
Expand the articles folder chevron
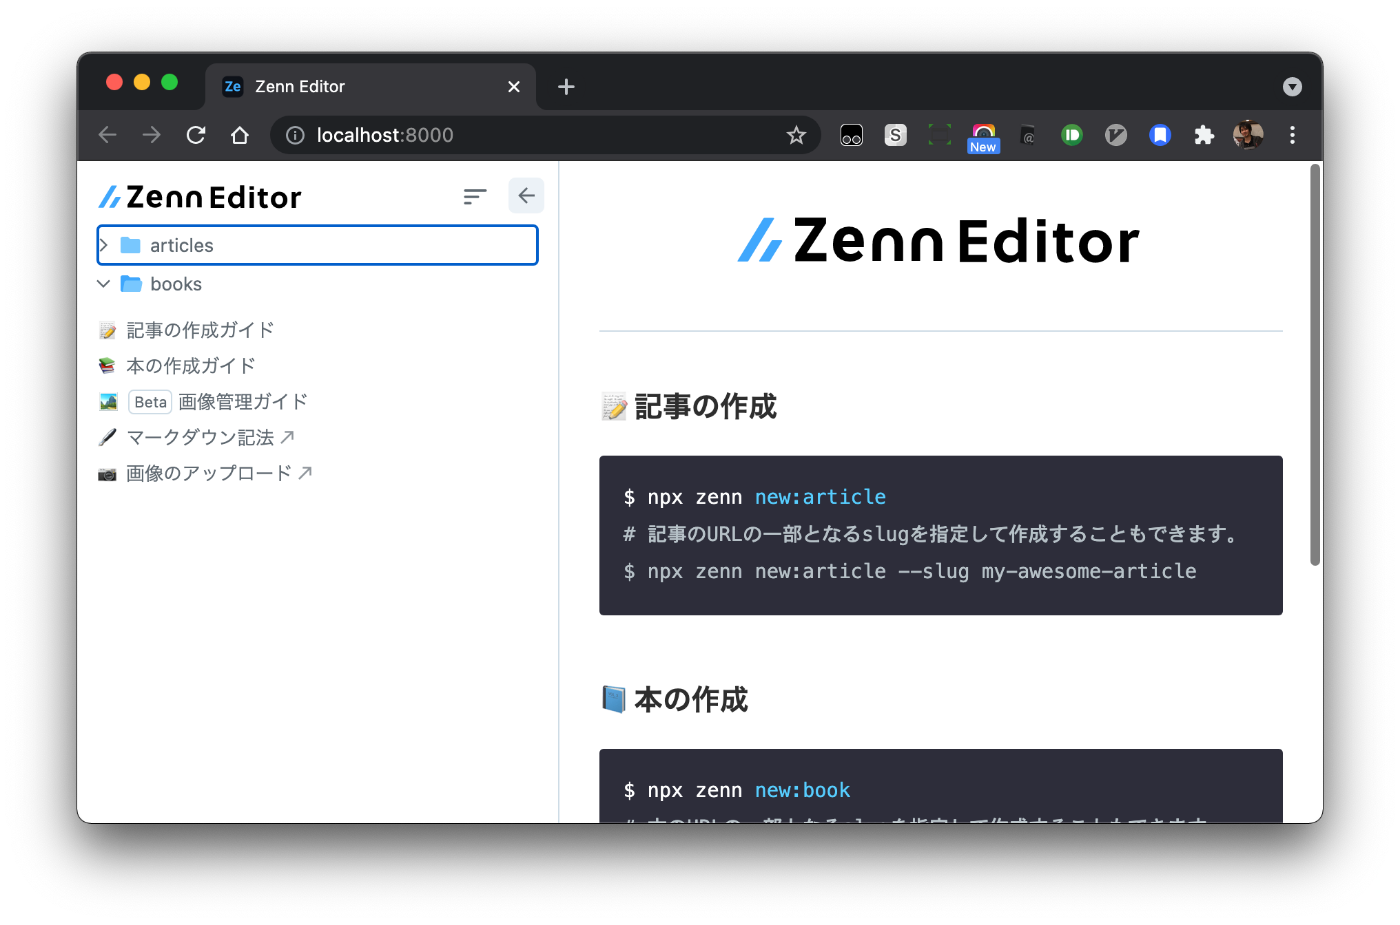(103, 245)
